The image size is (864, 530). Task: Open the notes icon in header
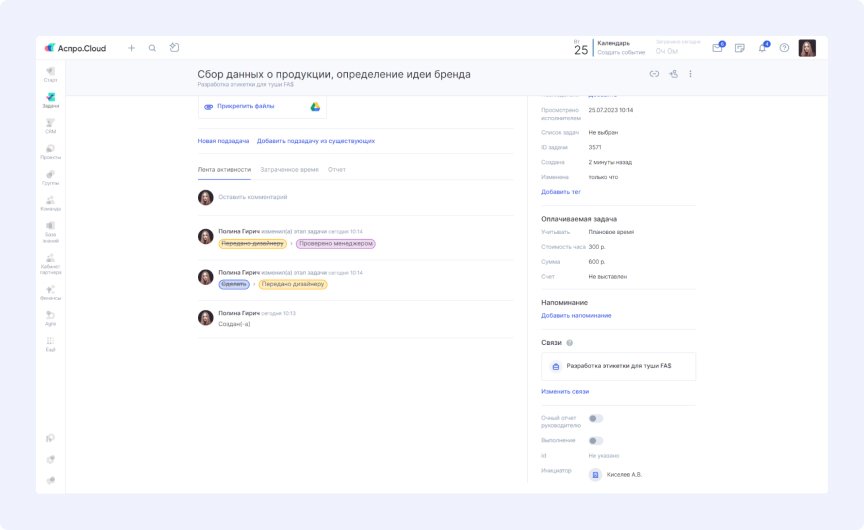click(739, 48)
